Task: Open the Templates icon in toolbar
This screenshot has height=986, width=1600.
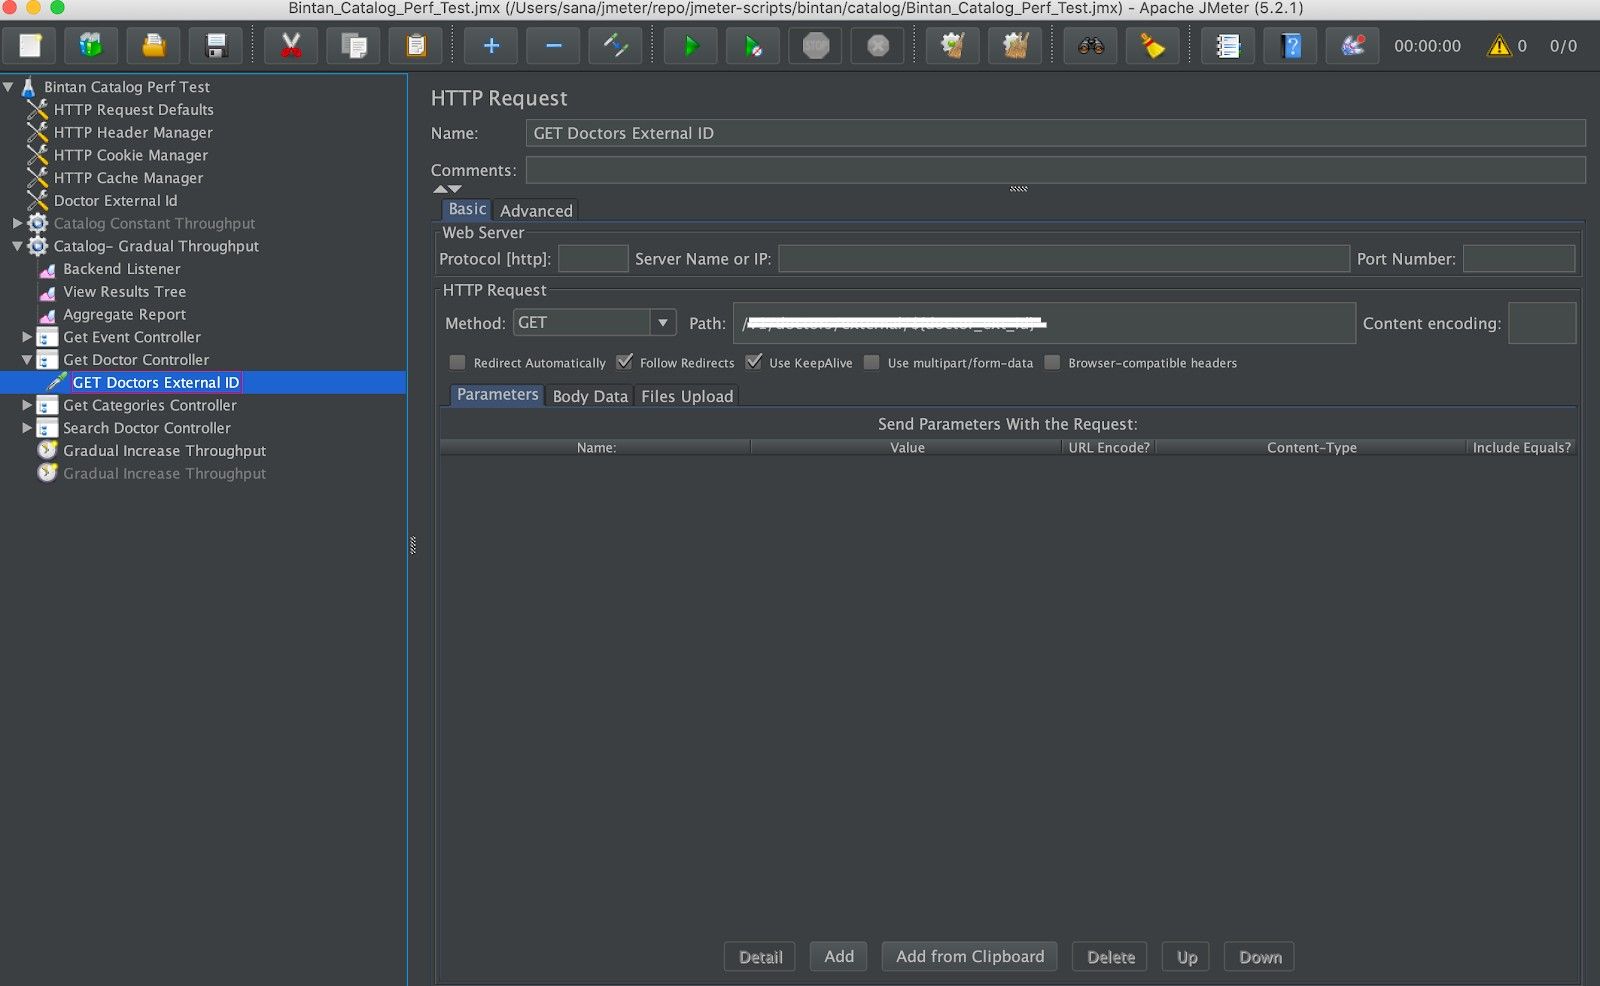Action: coord(91,46)
